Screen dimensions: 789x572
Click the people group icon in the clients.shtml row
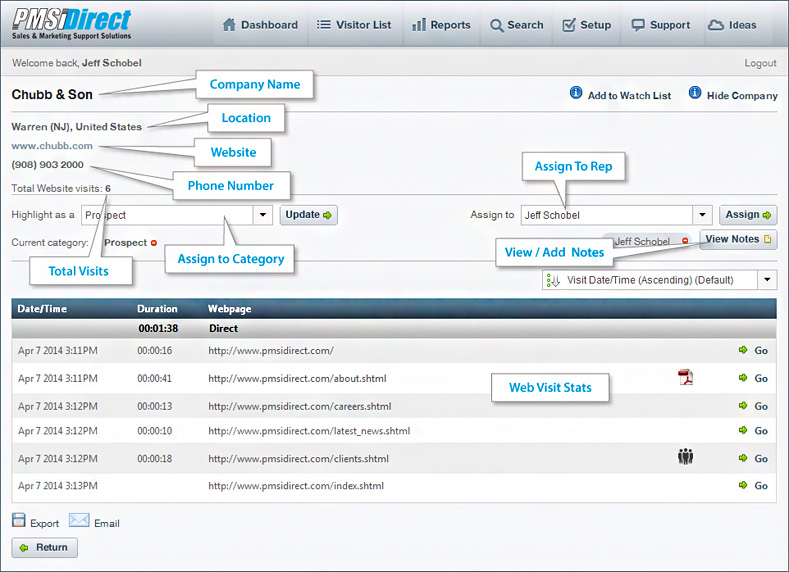685,456
